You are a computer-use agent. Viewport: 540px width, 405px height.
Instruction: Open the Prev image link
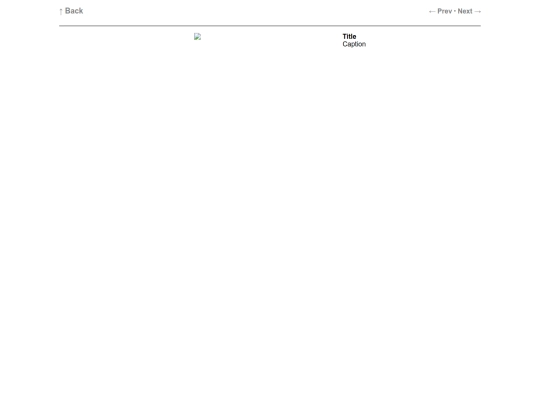440,11
